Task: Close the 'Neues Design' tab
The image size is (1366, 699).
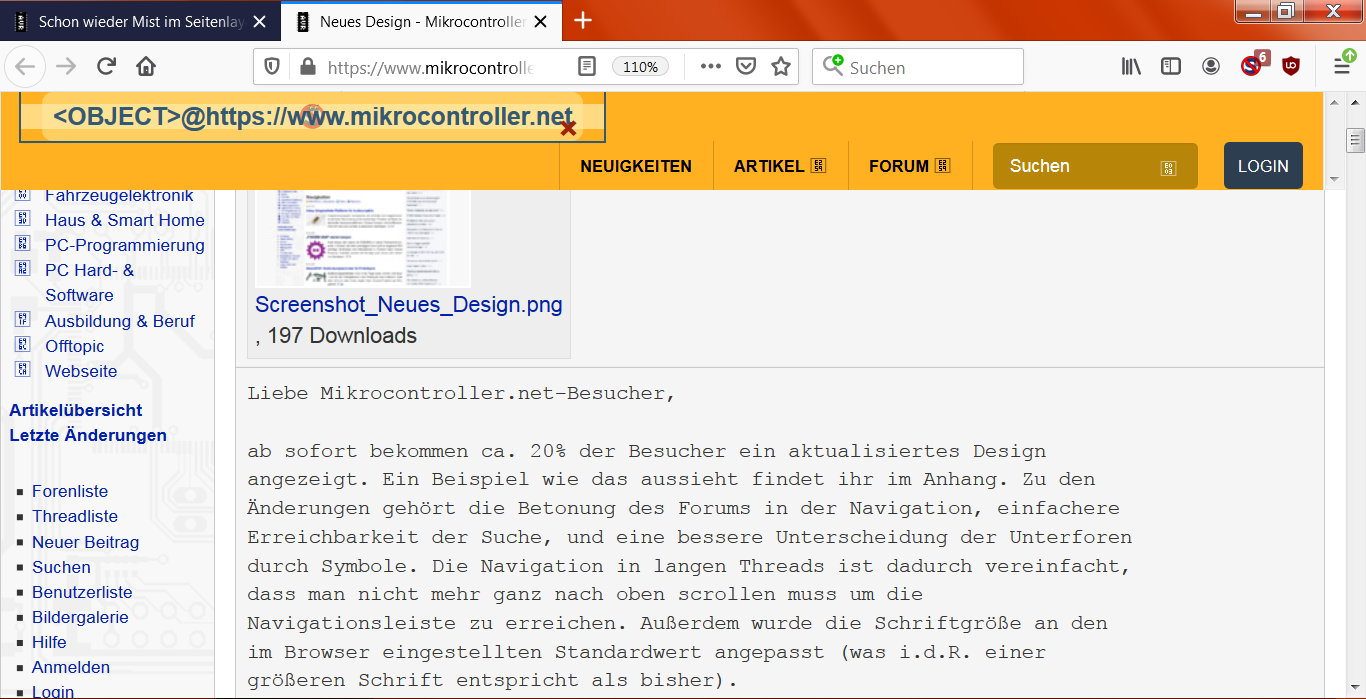Action: click(541, 21)
